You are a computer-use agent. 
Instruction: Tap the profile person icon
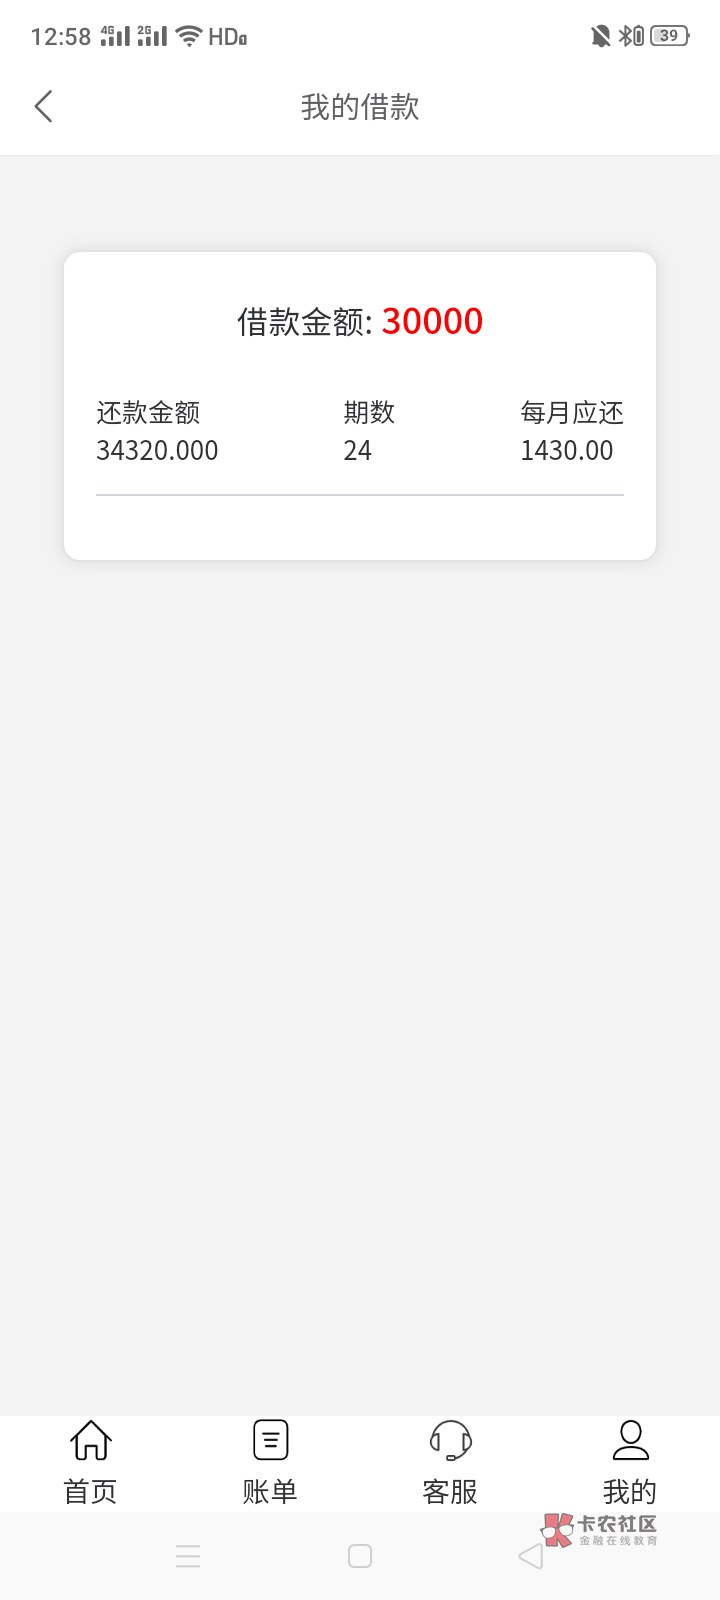tap(630, 1440)
